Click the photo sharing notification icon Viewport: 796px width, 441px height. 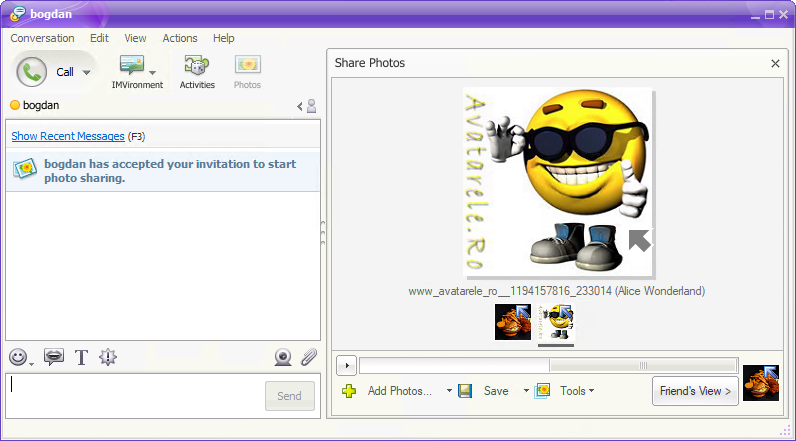[25, 169]
